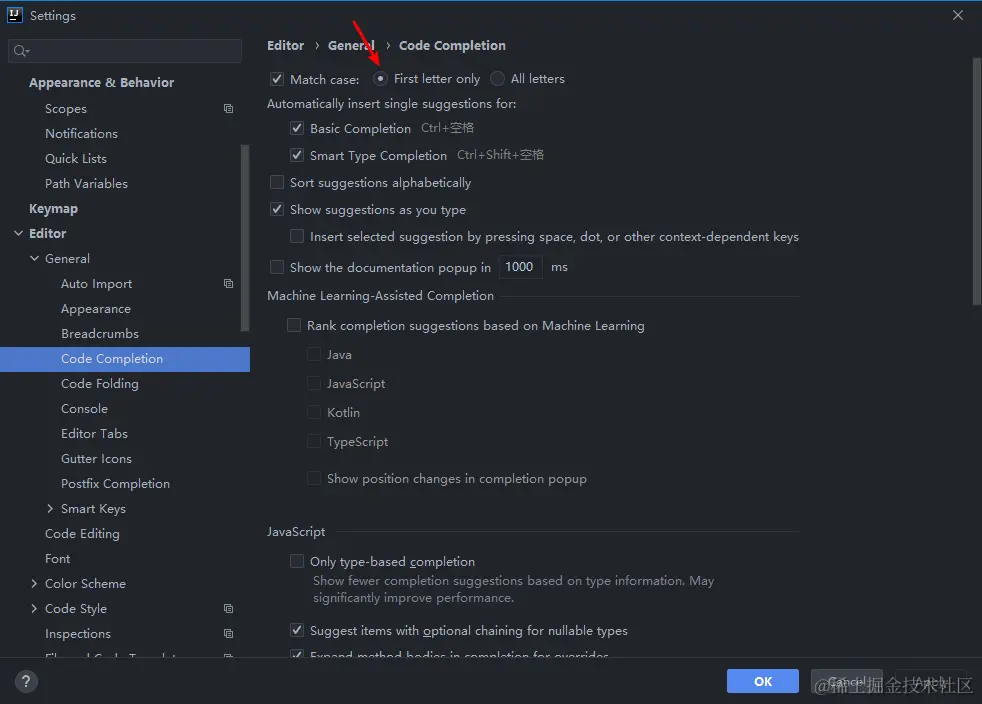The height and width of the screenshot is (704, 982).
Task: Toggle the Java machine learning checkbox
Action: tap(314, 355)
